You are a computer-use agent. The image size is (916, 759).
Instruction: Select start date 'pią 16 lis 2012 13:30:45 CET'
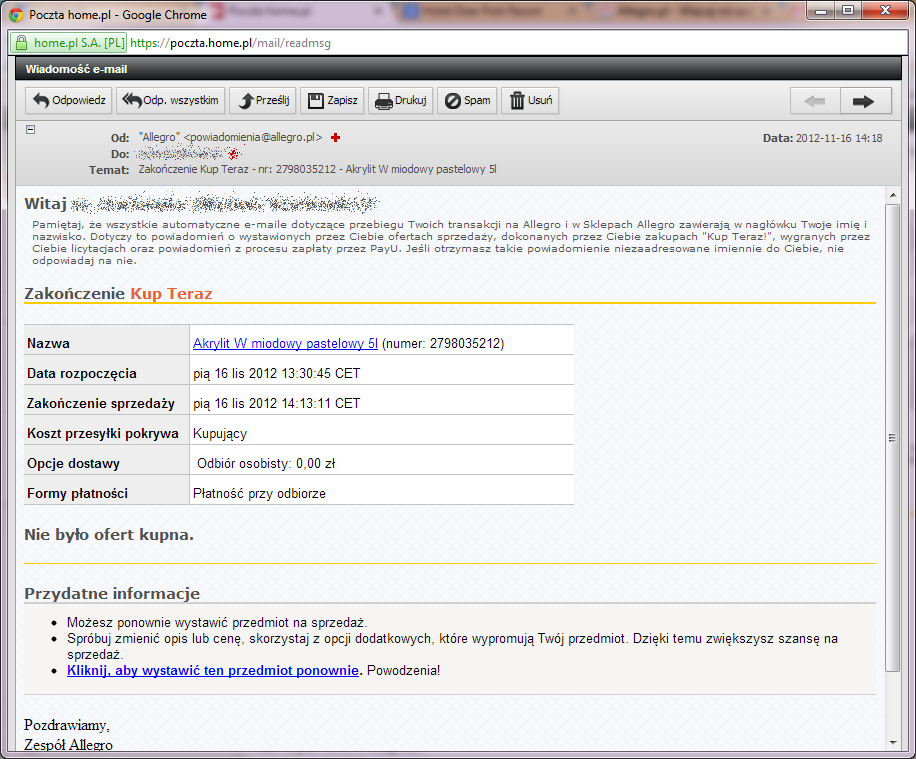pos(276,373)
